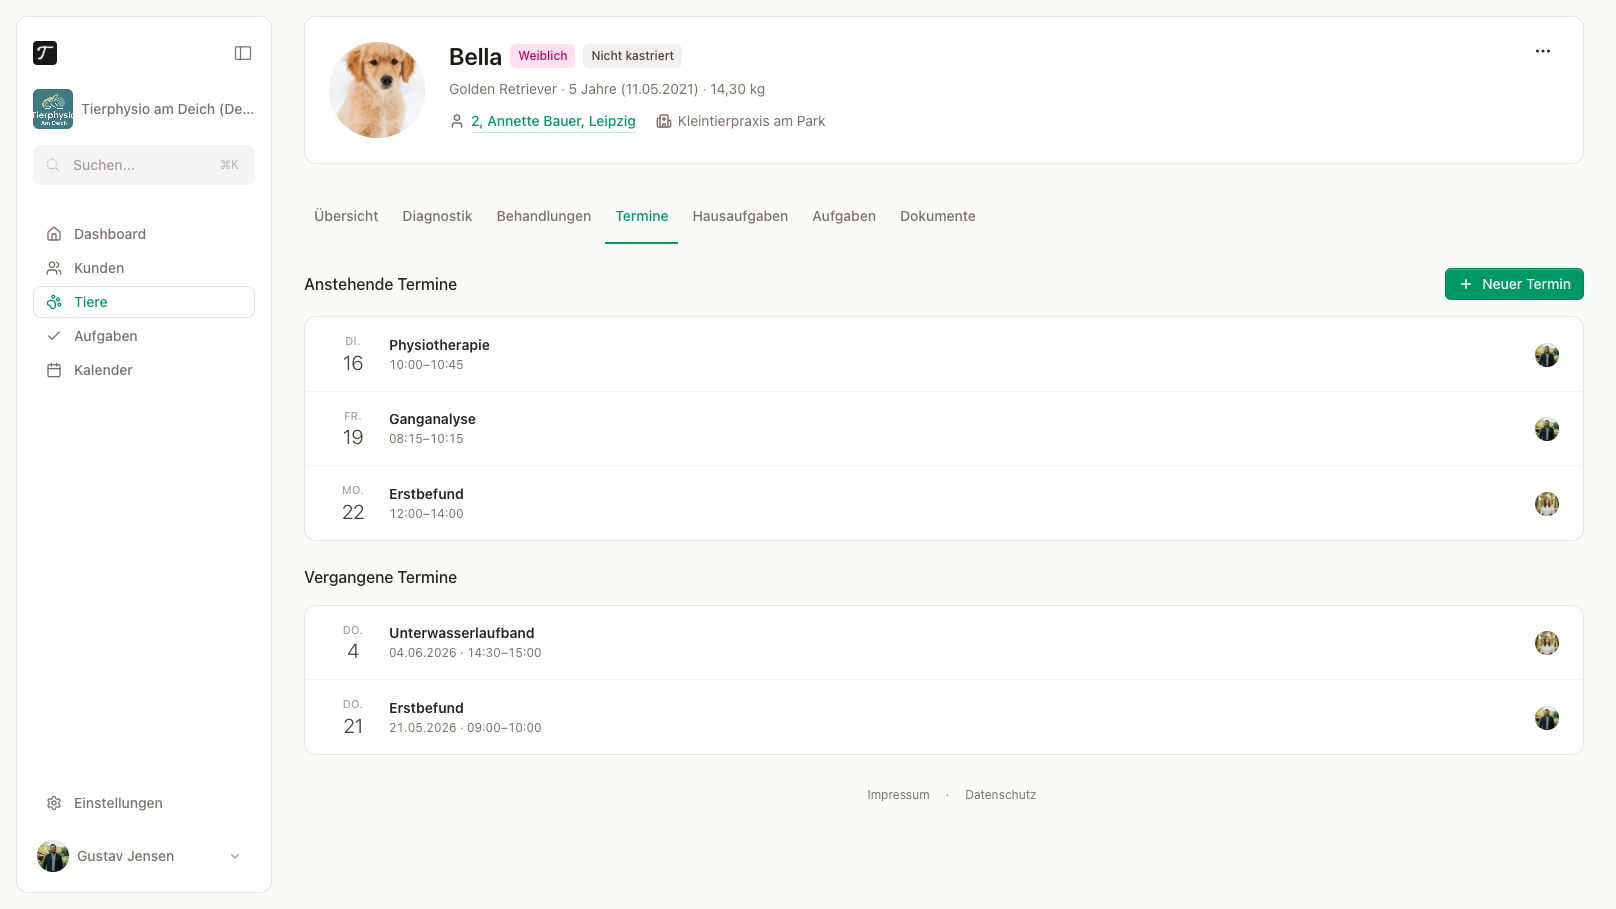1616x909 pixels.
Task: Click the owner person icon
Action: pyautogui.click(x=457, y=121)
